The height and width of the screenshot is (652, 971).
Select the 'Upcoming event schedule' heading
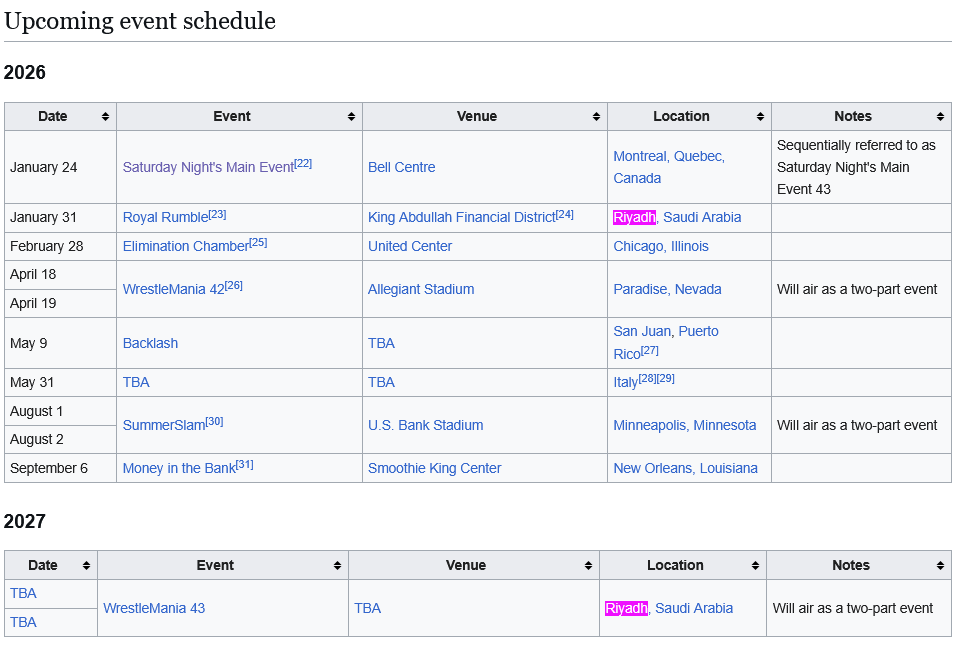[x=140, y=21]
